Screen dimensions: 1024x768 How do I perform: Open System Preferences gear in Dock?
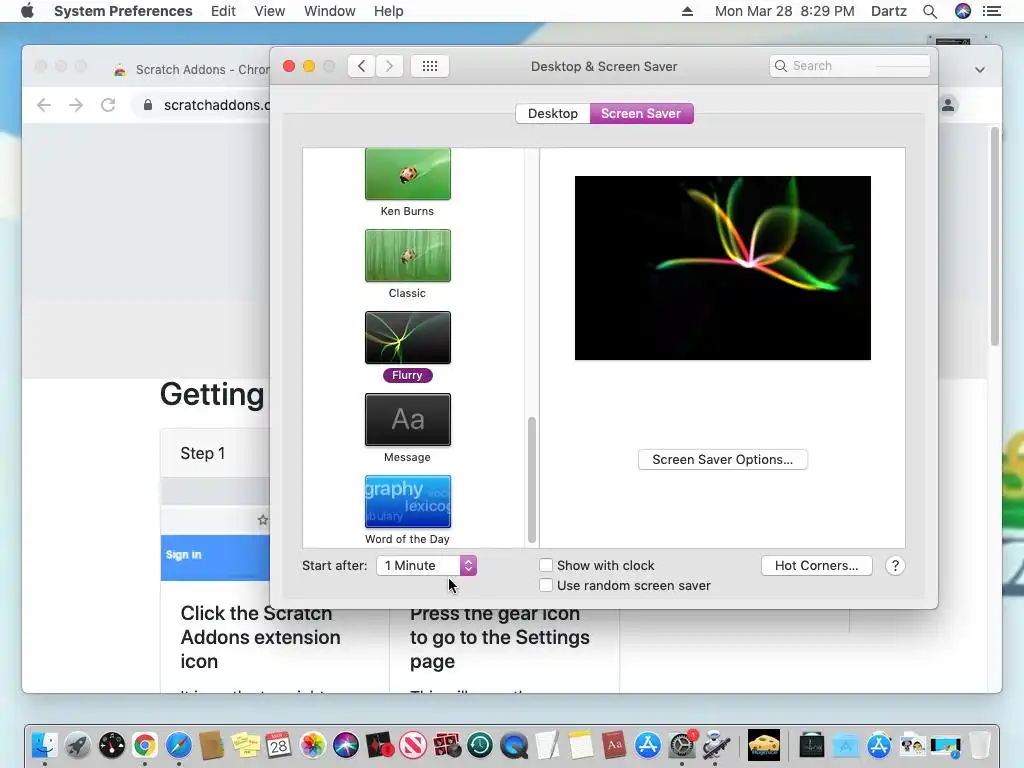tap(682, 744)
